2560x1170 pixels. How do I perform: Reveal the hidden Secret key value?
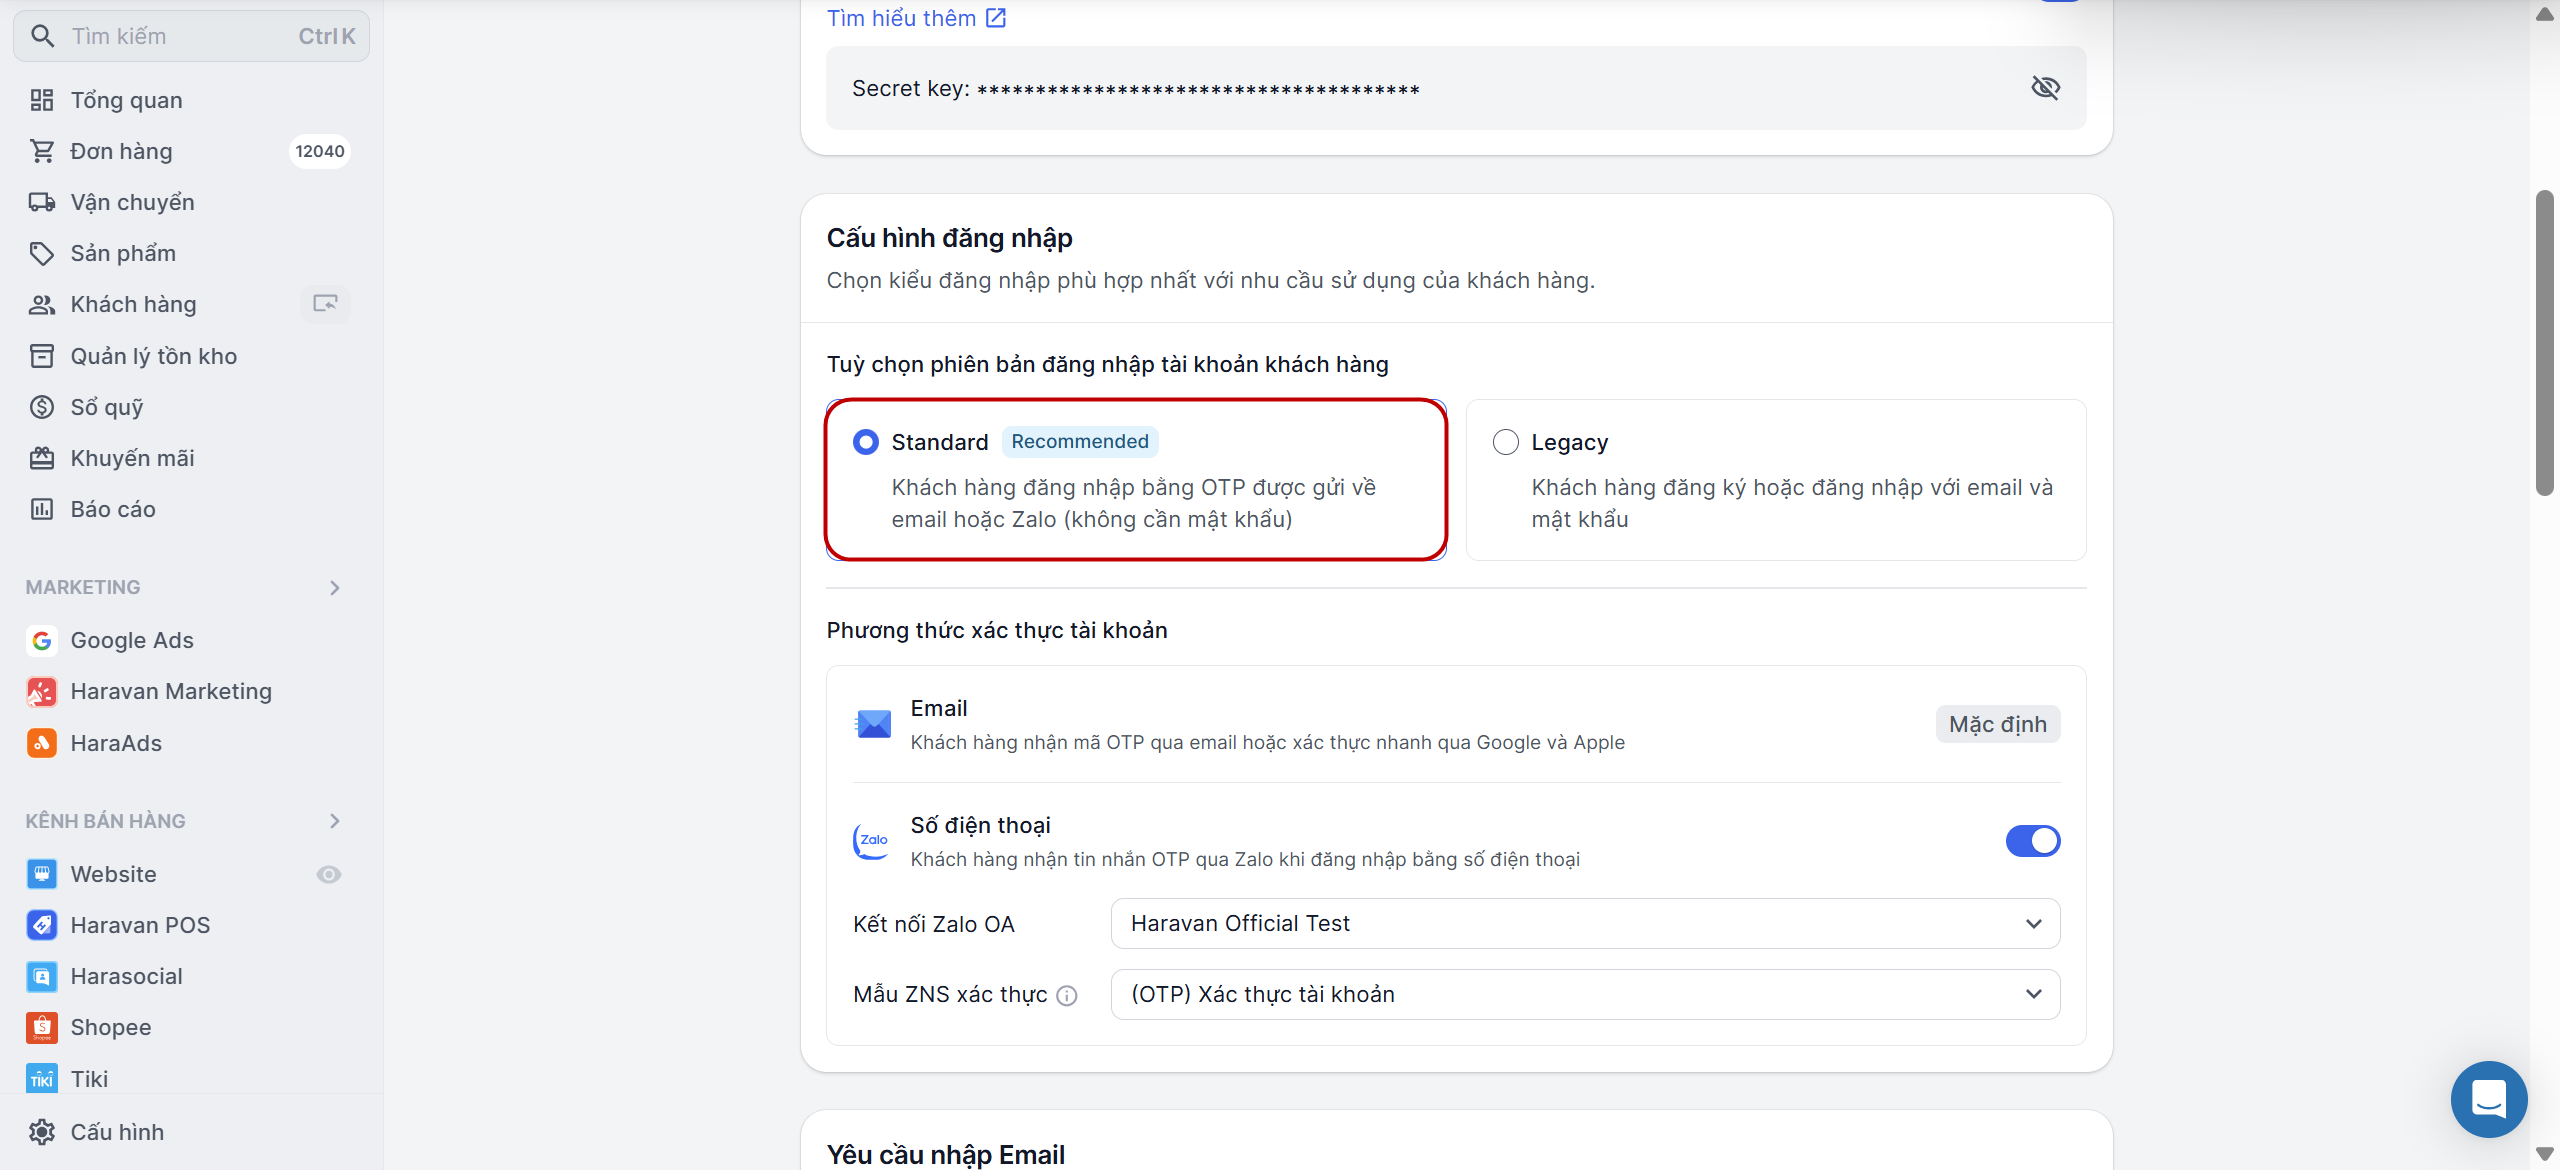(x=2045, y=88)
